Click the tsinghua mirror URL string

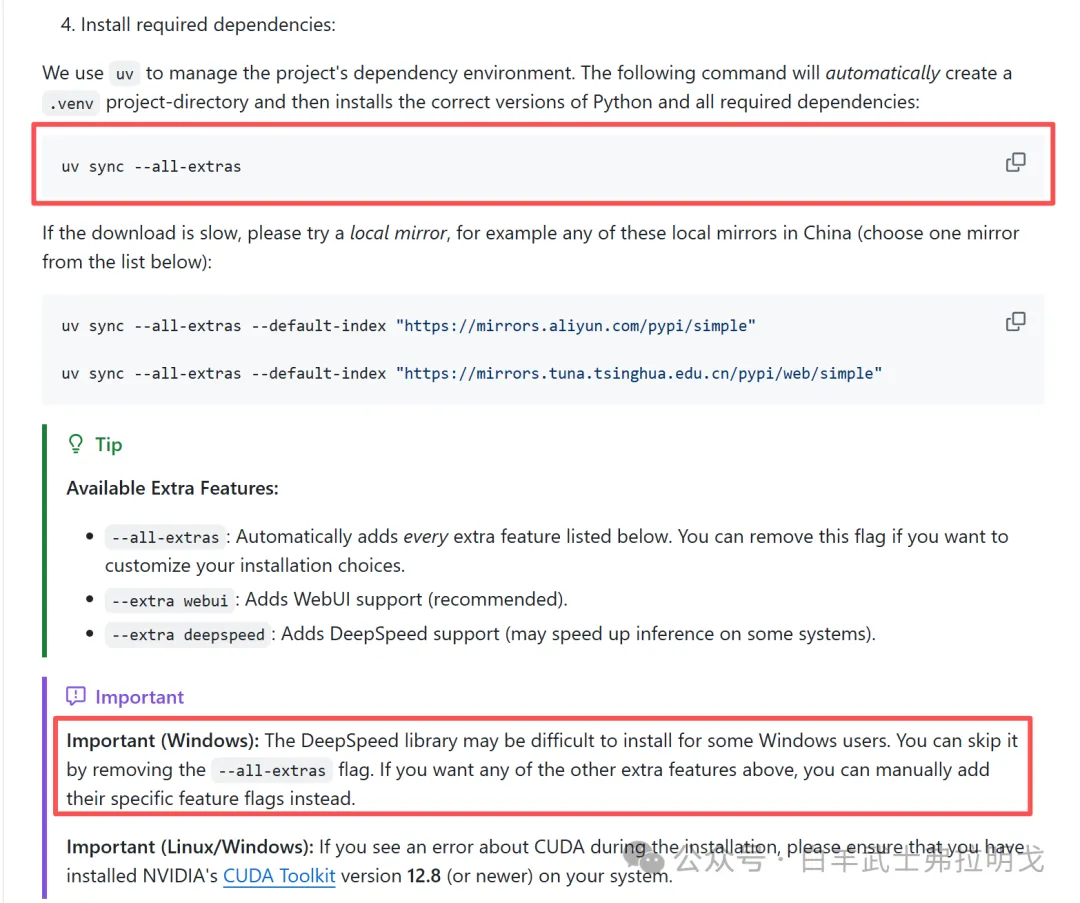tap(639, 373)
